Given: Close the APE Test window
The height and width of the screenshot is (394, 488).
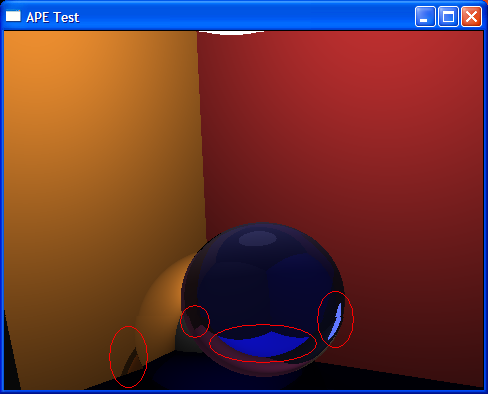Looking at the screenshot, I should [471, 16].
